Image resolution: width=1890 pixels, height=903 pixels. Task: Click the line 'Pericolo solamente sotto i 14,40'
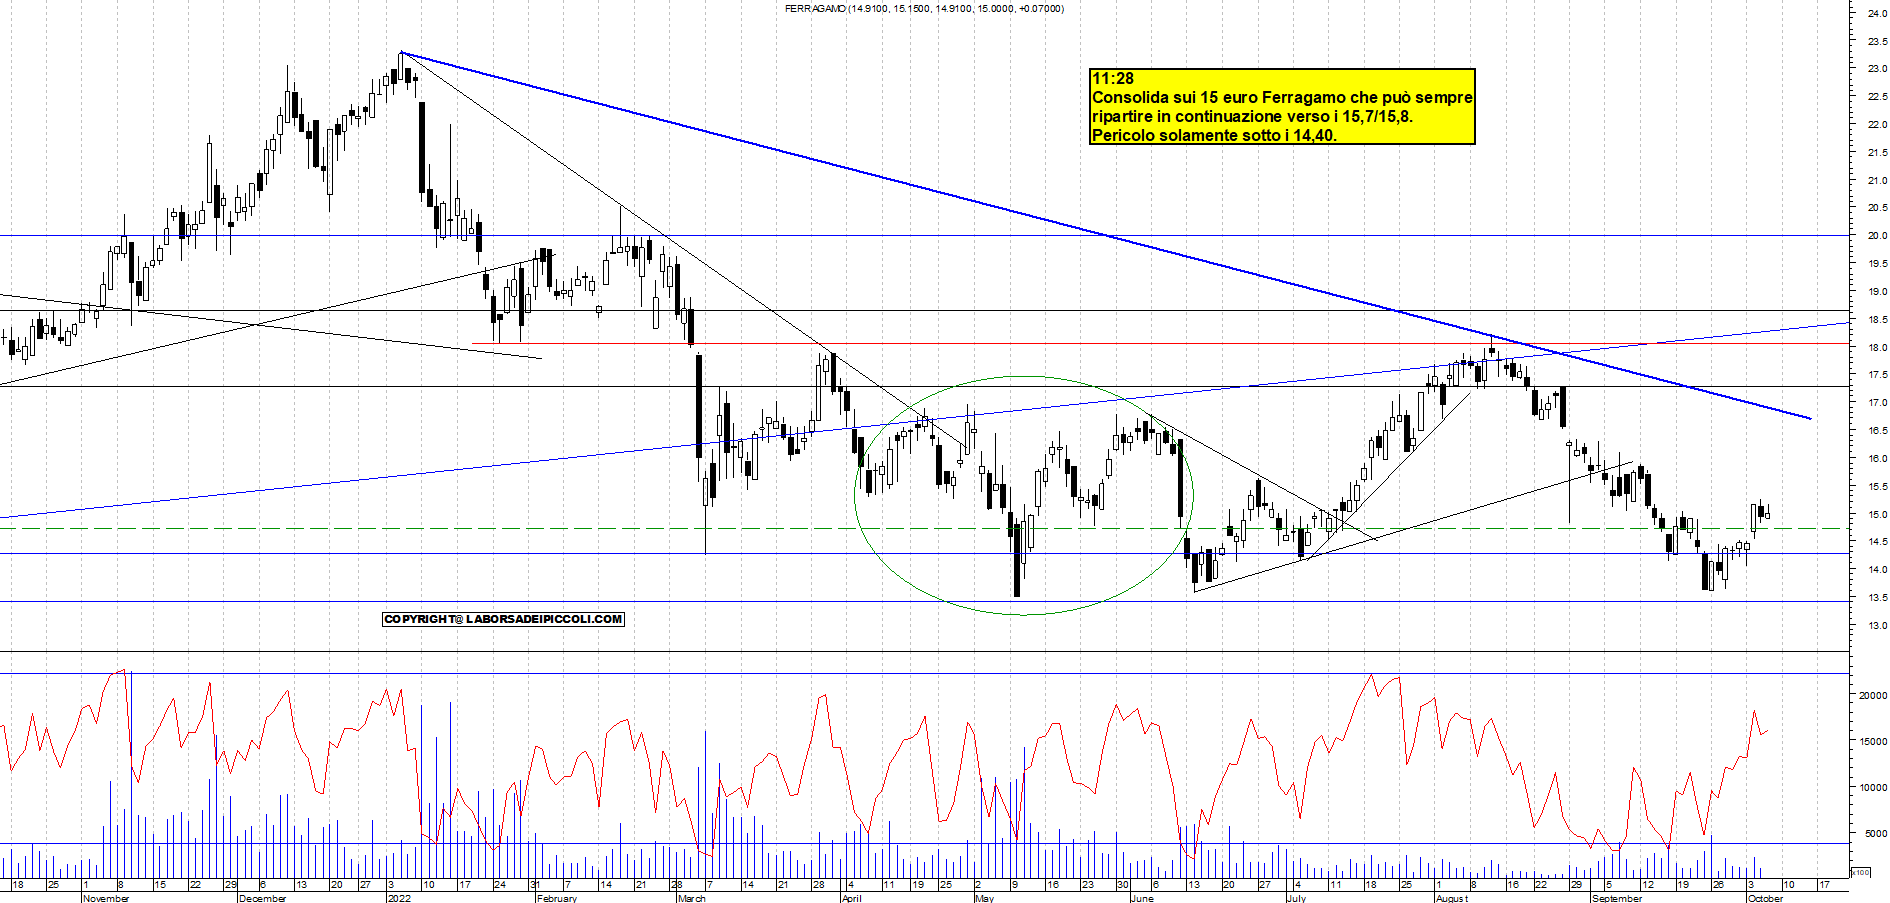click(1214, 135)
